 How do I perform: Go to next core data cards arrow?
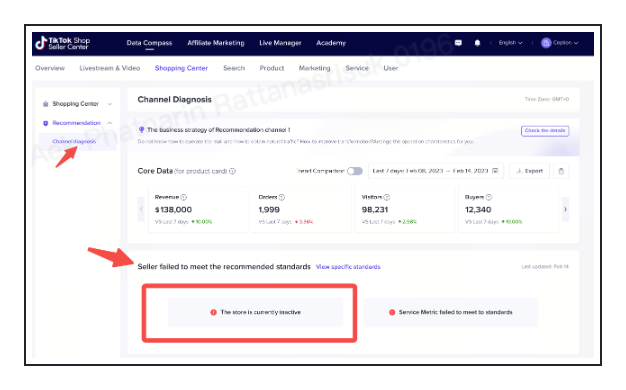(565, 209)
